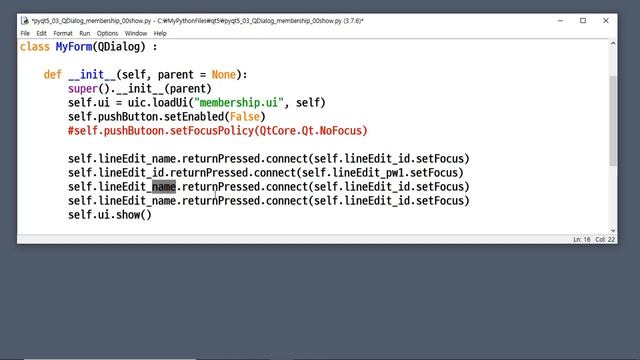640x360 pixels.
Task: Close the IDLE editor window
Action: 606,20
